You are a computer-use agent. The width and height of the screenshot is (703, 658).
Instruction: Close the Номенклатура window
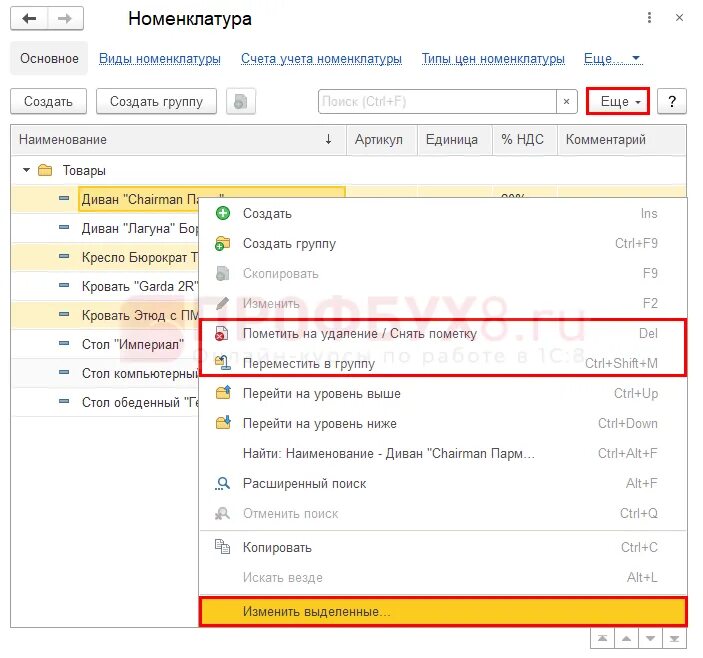[679, 18]
